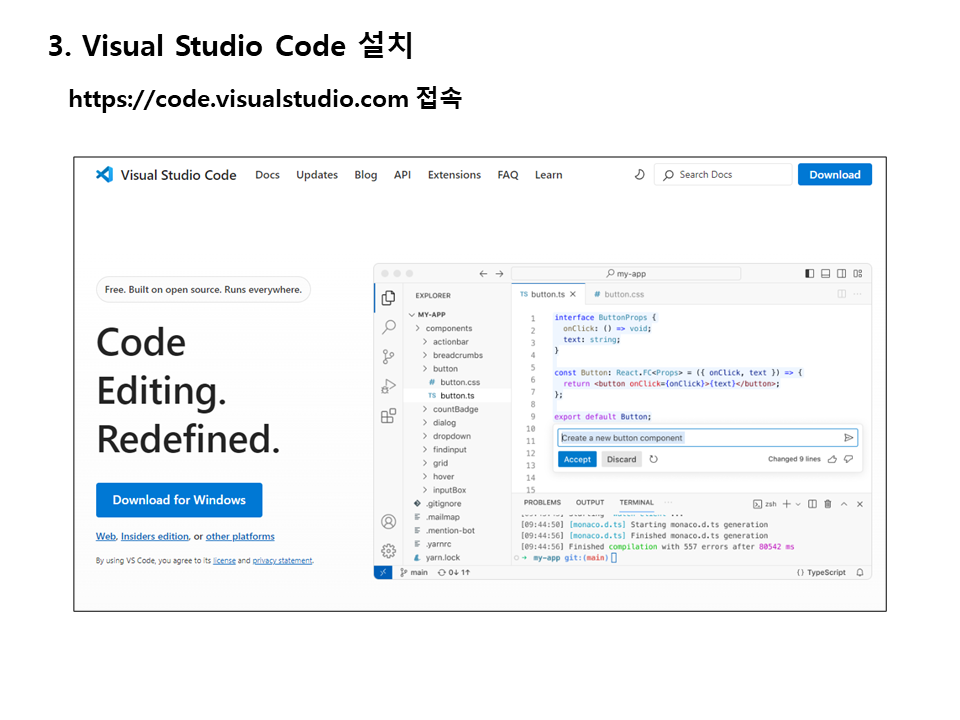The width and height of the screenshot is (960, 720).
Task: Click the Accept button
Action: [577, 459]
